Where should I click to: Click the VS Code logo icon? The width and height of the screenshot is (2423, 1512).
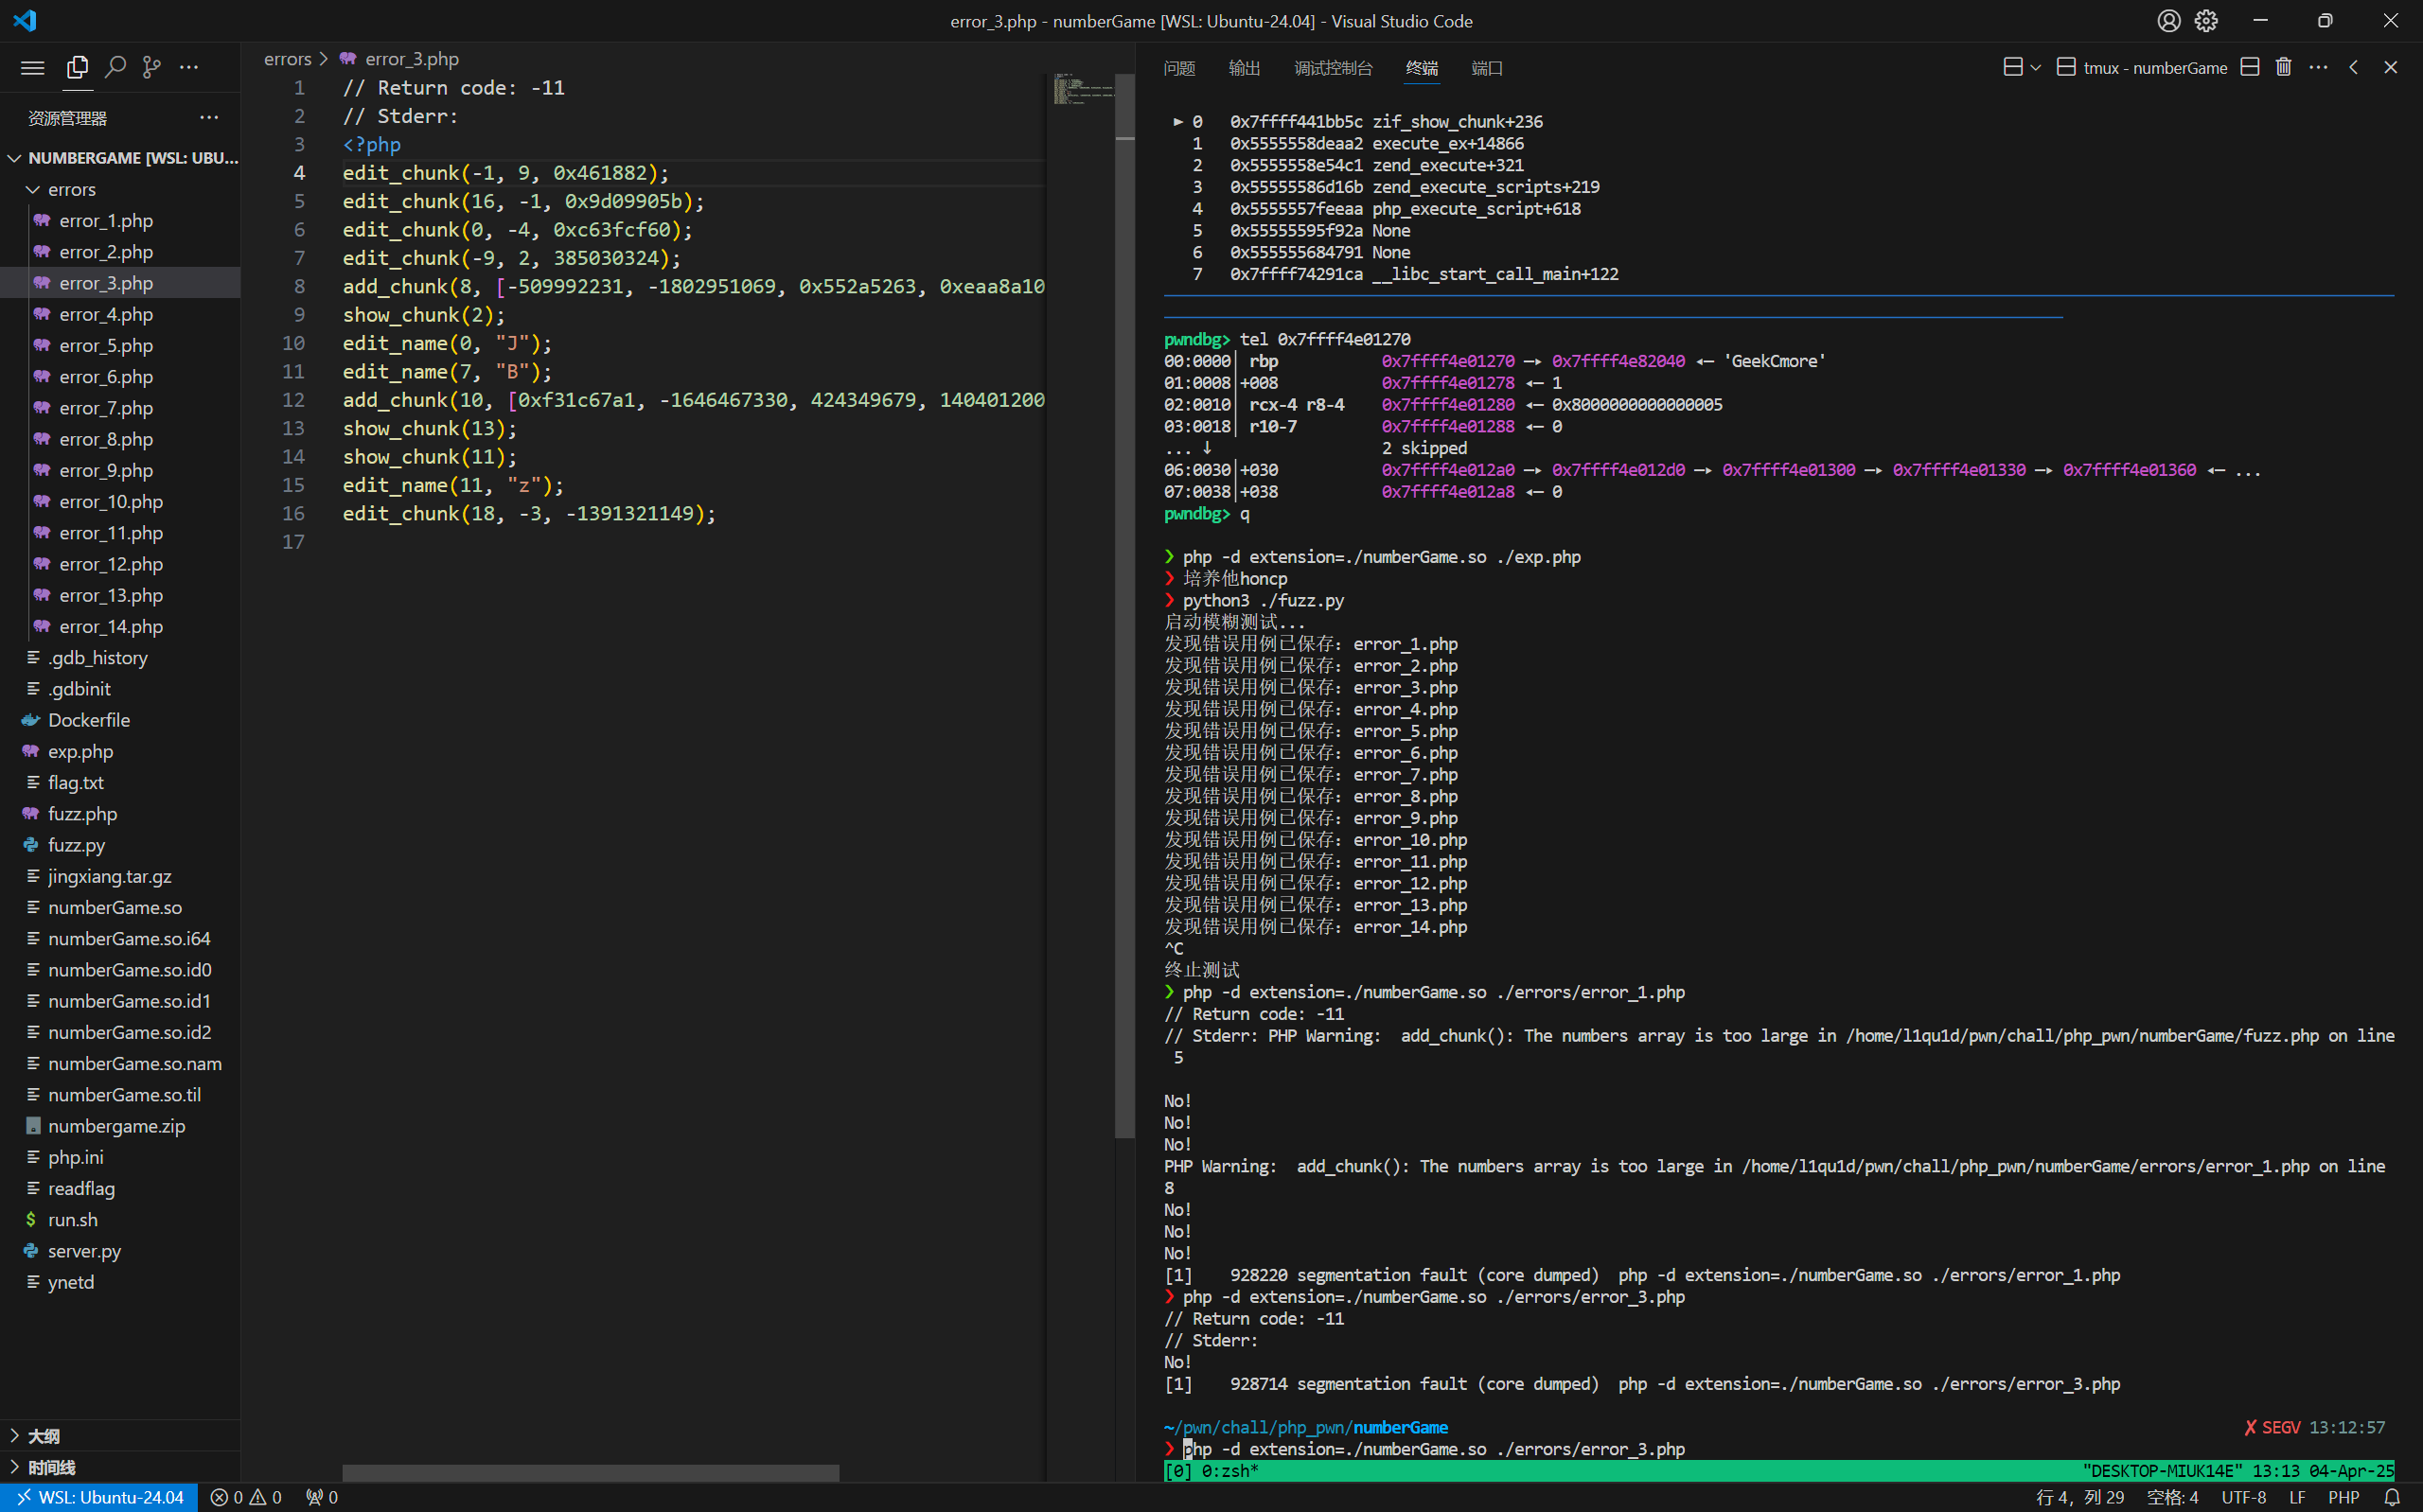point(25,21)
